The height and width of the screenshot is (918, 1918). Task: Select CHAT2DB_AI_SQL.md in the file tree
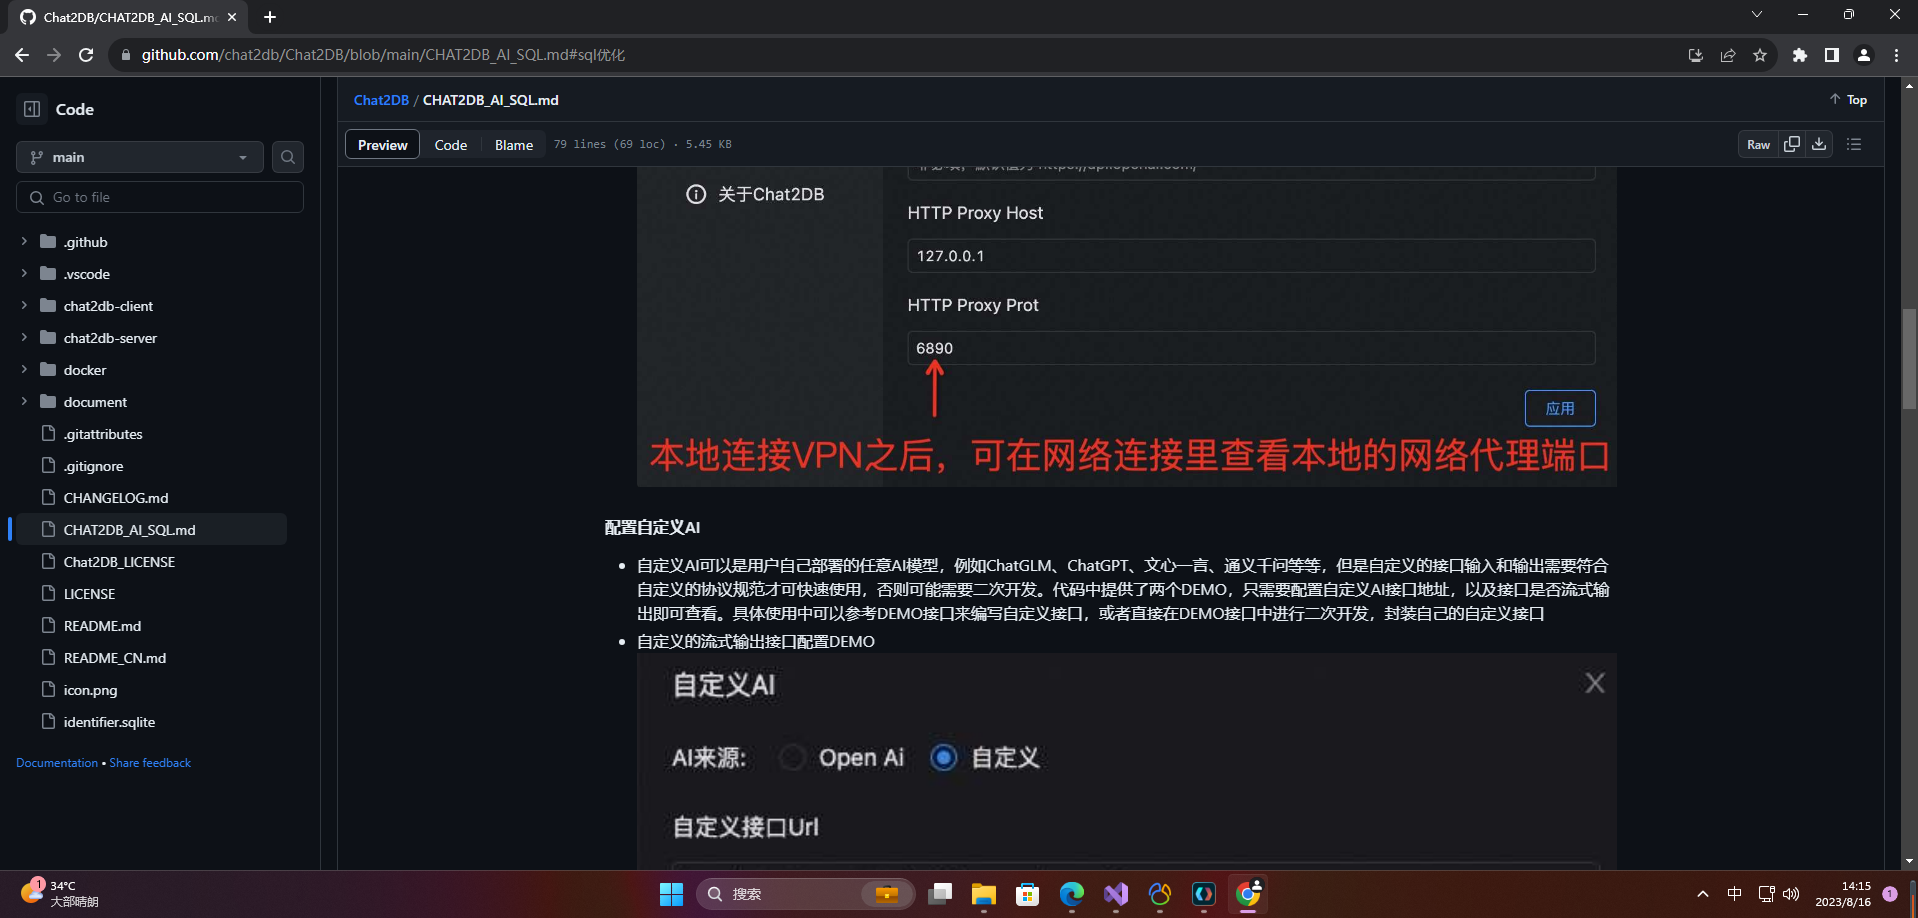152,530
